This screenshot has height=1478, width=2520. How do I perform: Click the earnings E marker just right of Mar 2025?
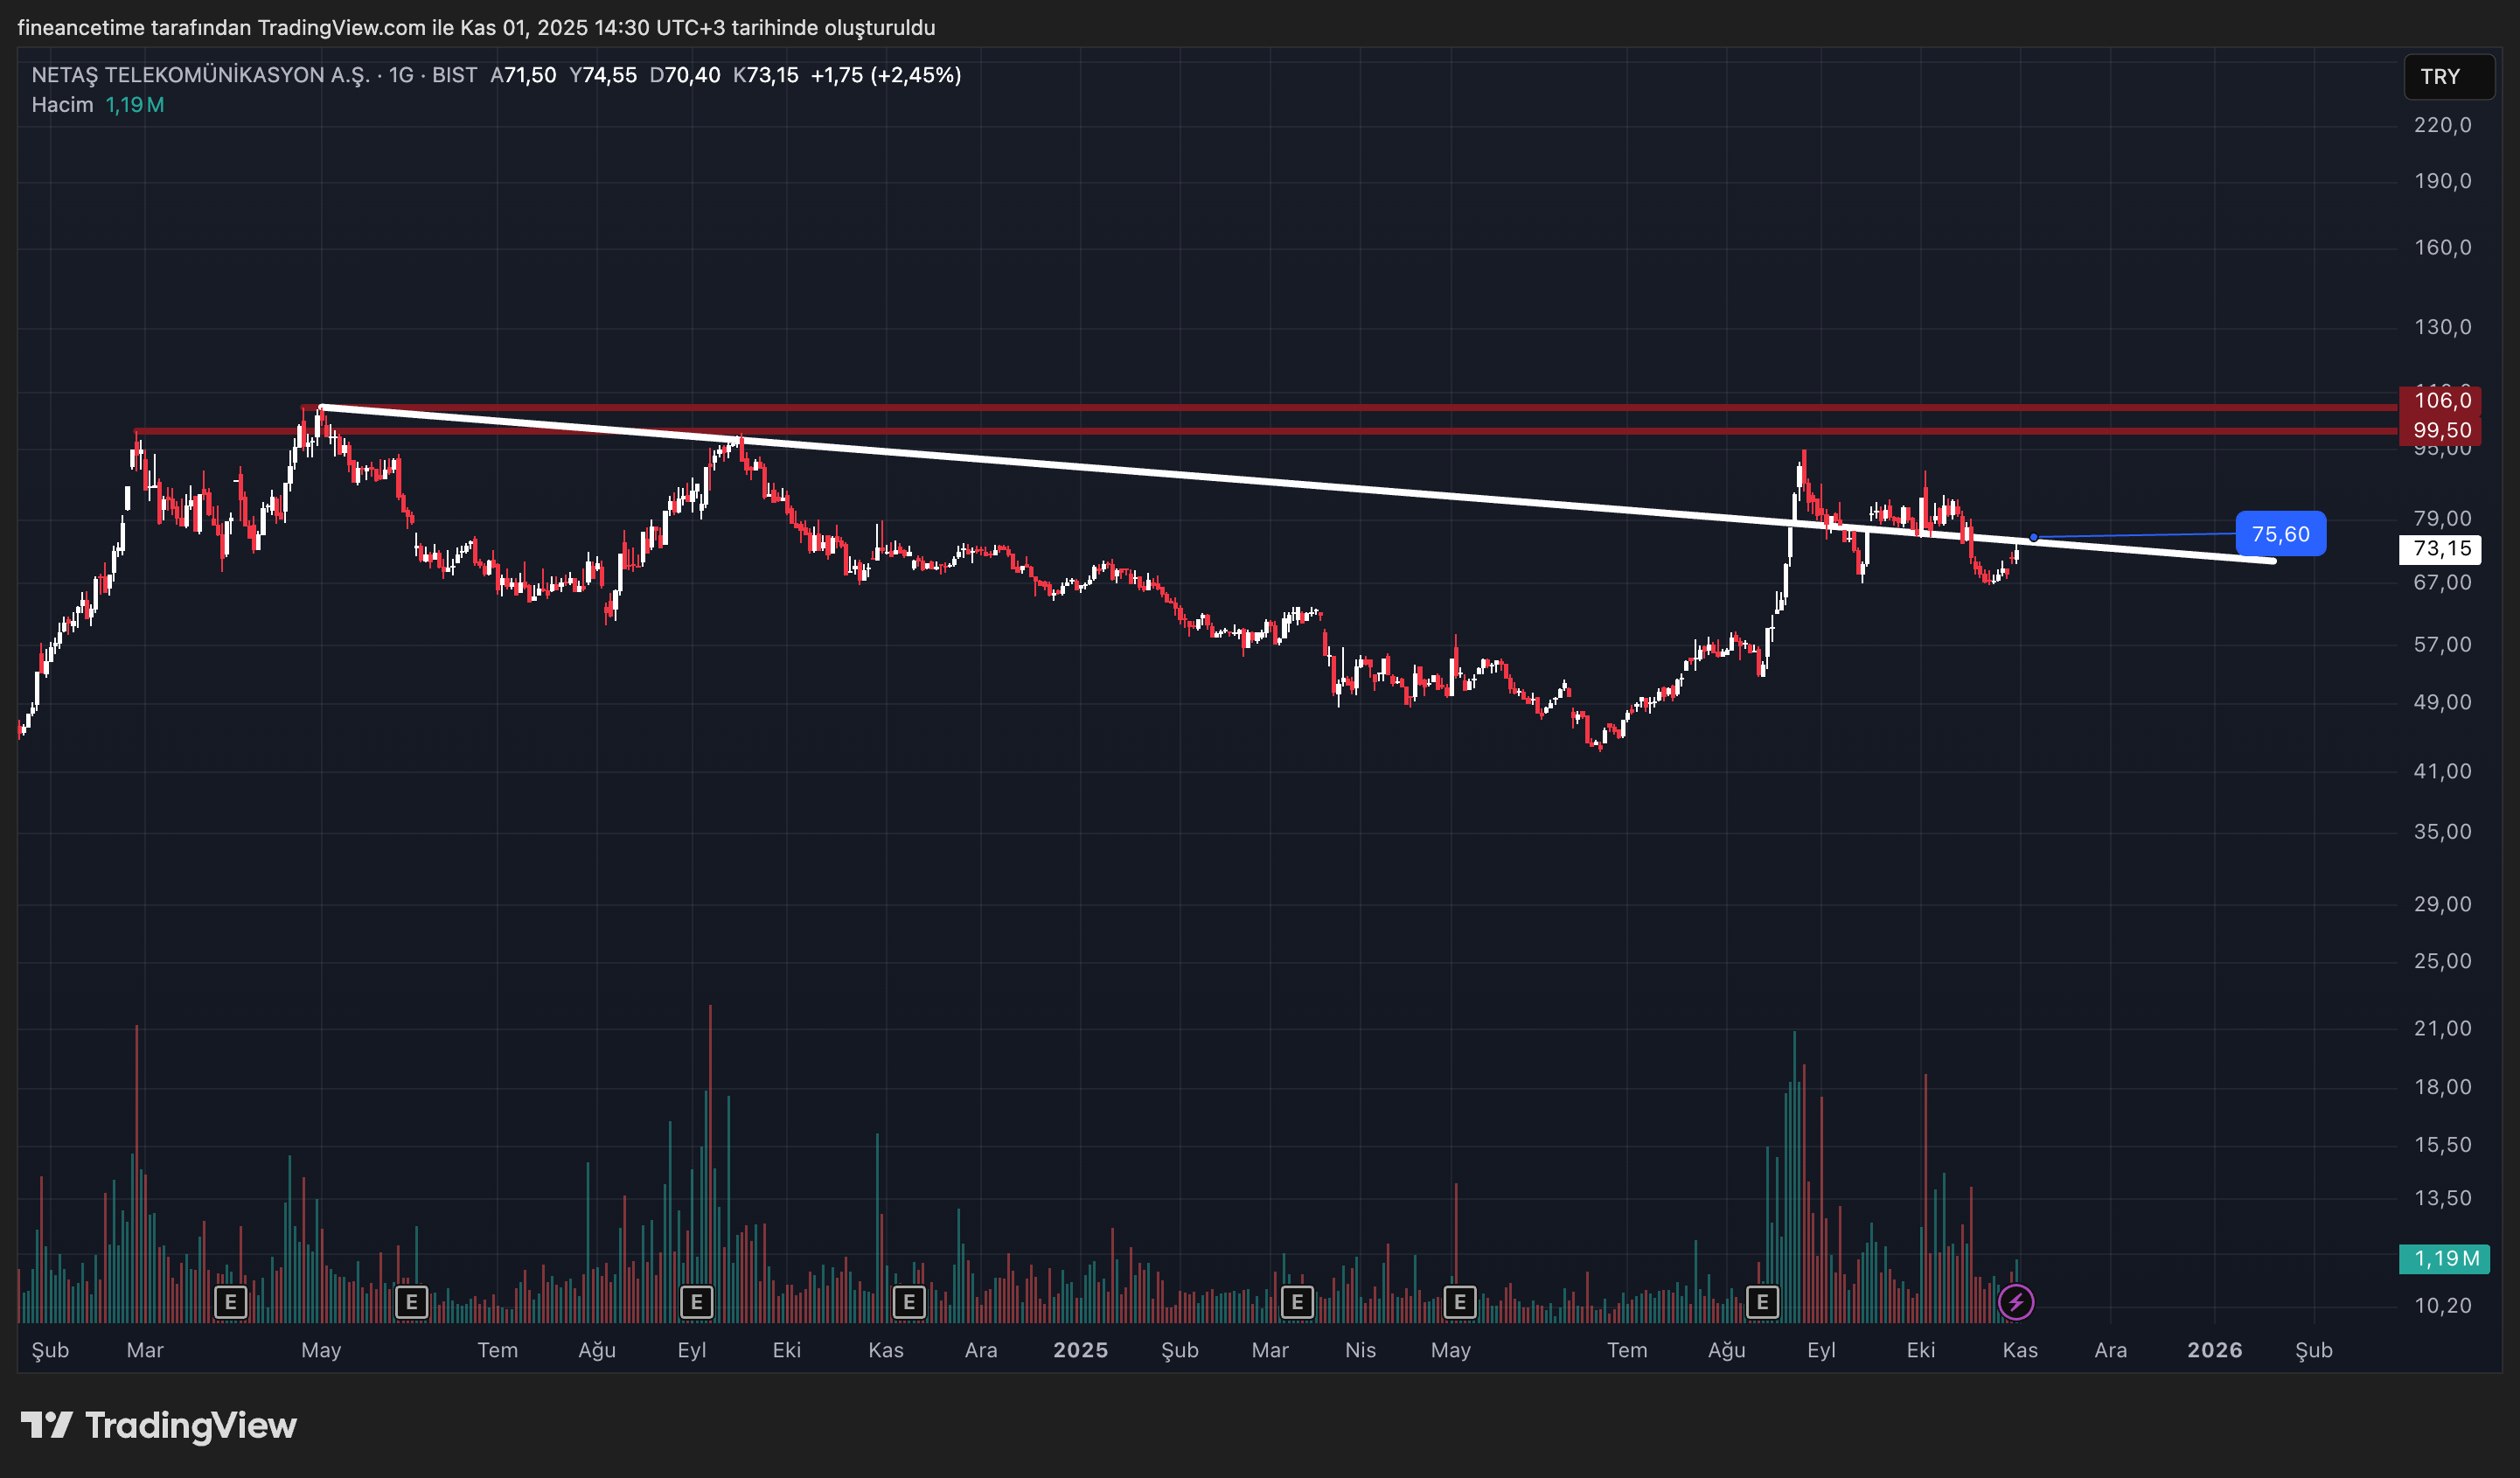tap(1297, 1302)
